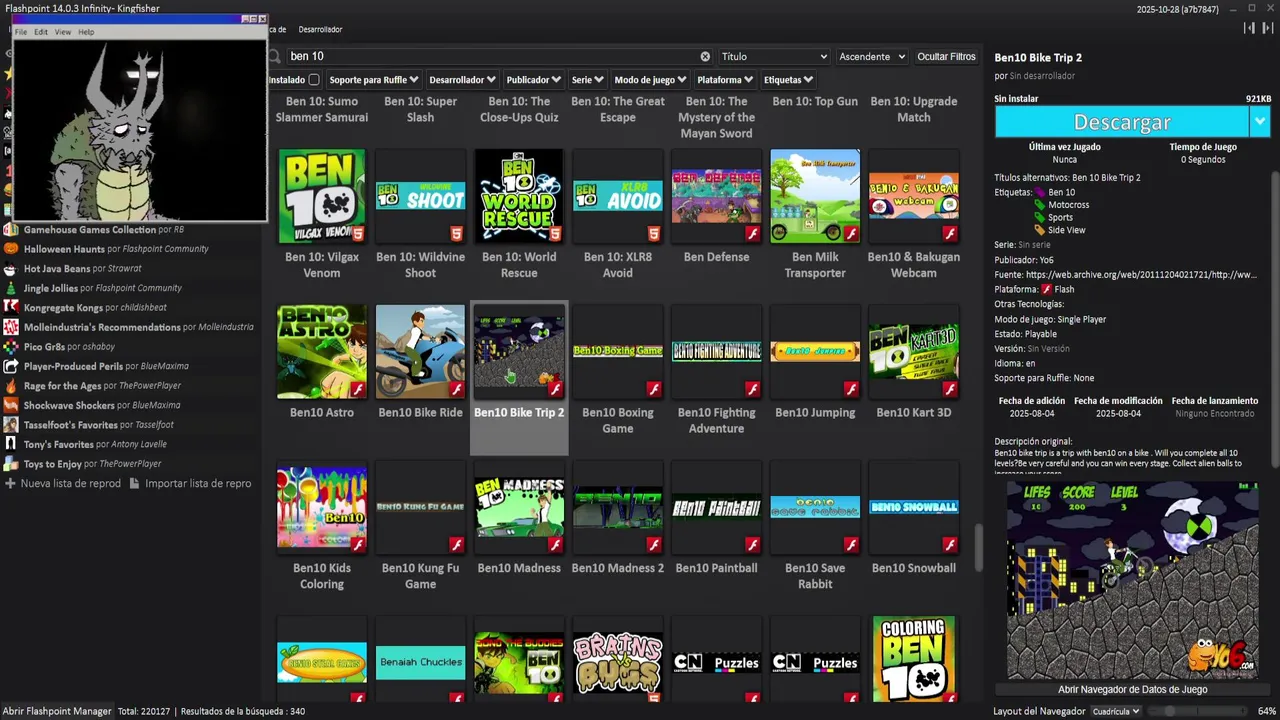Change the Ascendente sort order dropdown

[872, 57]
